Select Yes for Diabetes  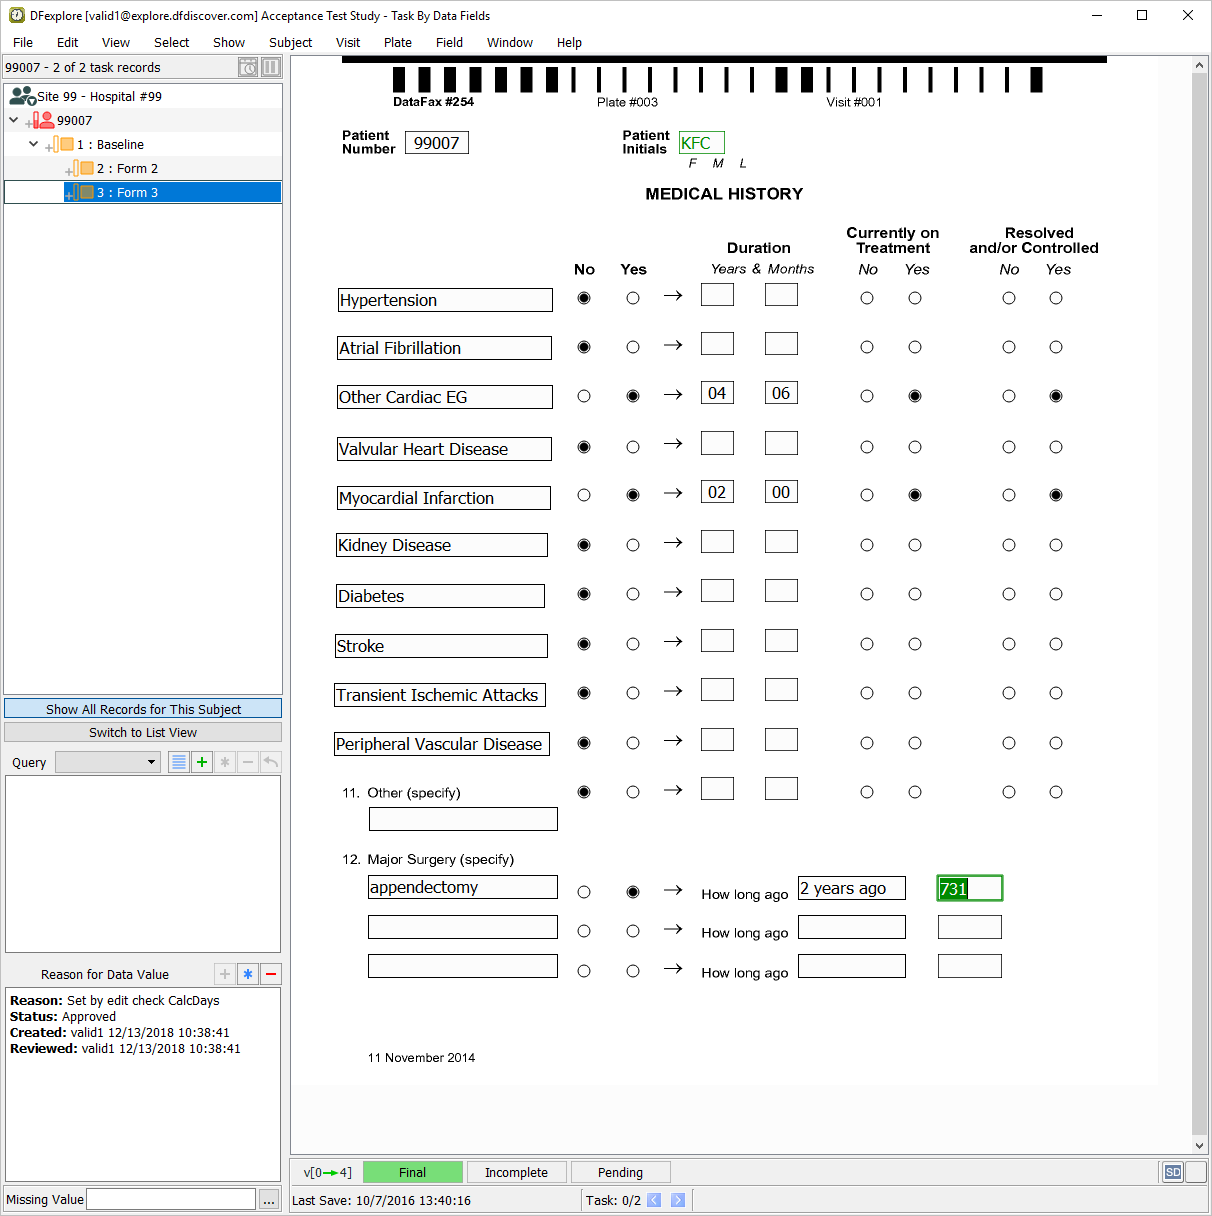(x=633, y=594)
